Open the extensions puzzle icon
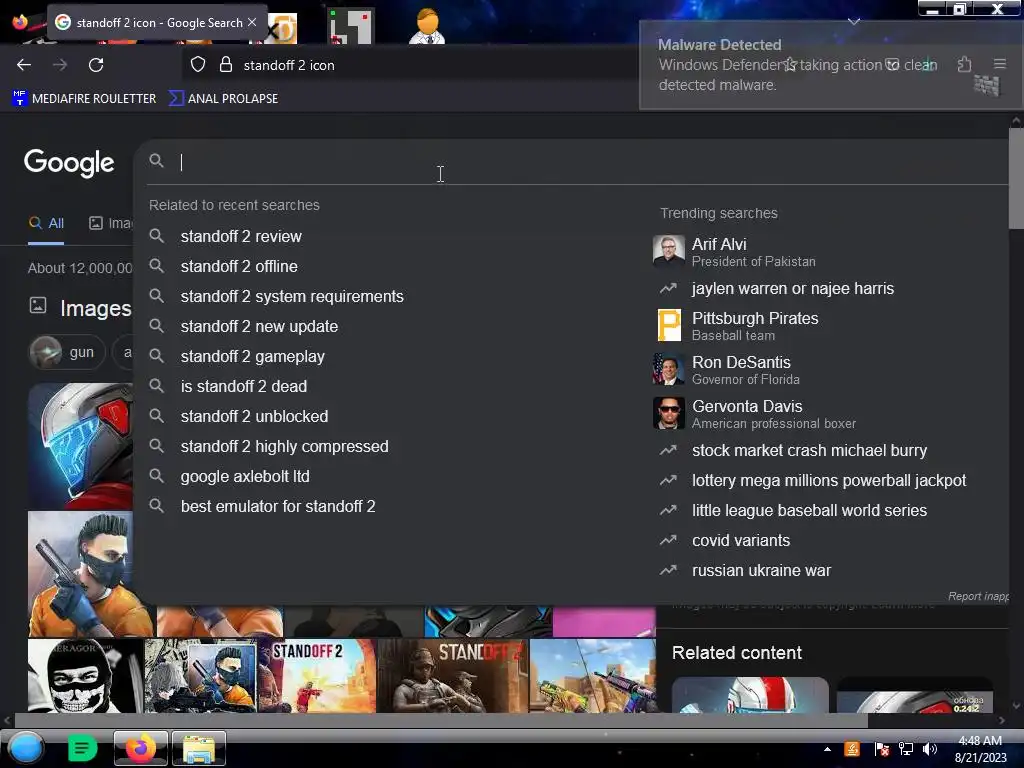1024x768 pixels. point(965,64)
